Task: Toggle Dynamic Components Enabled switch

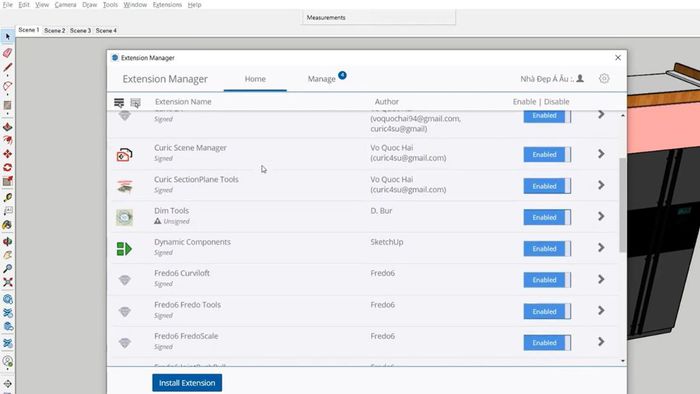Action: (547, 249)
